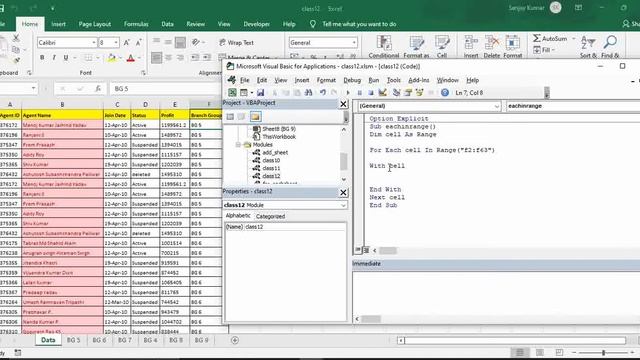Click the Save icon in VBA toolbar
This screenshot has height=360, width=640.
click(260, 93)
